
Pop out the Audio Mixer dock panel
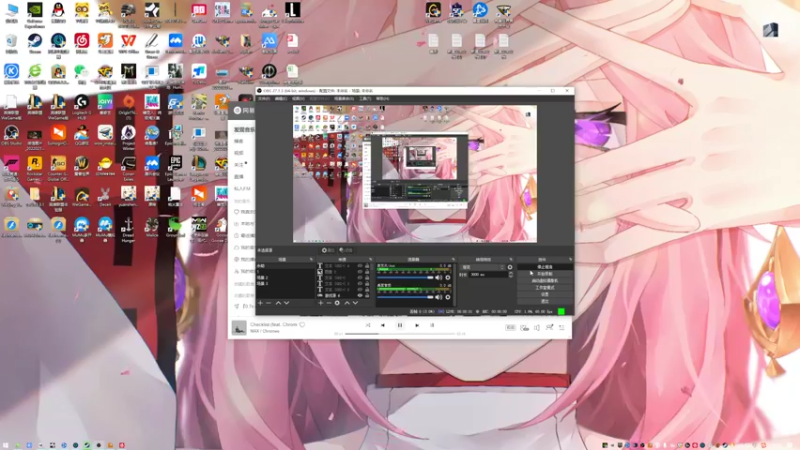[x=453, y=259]
